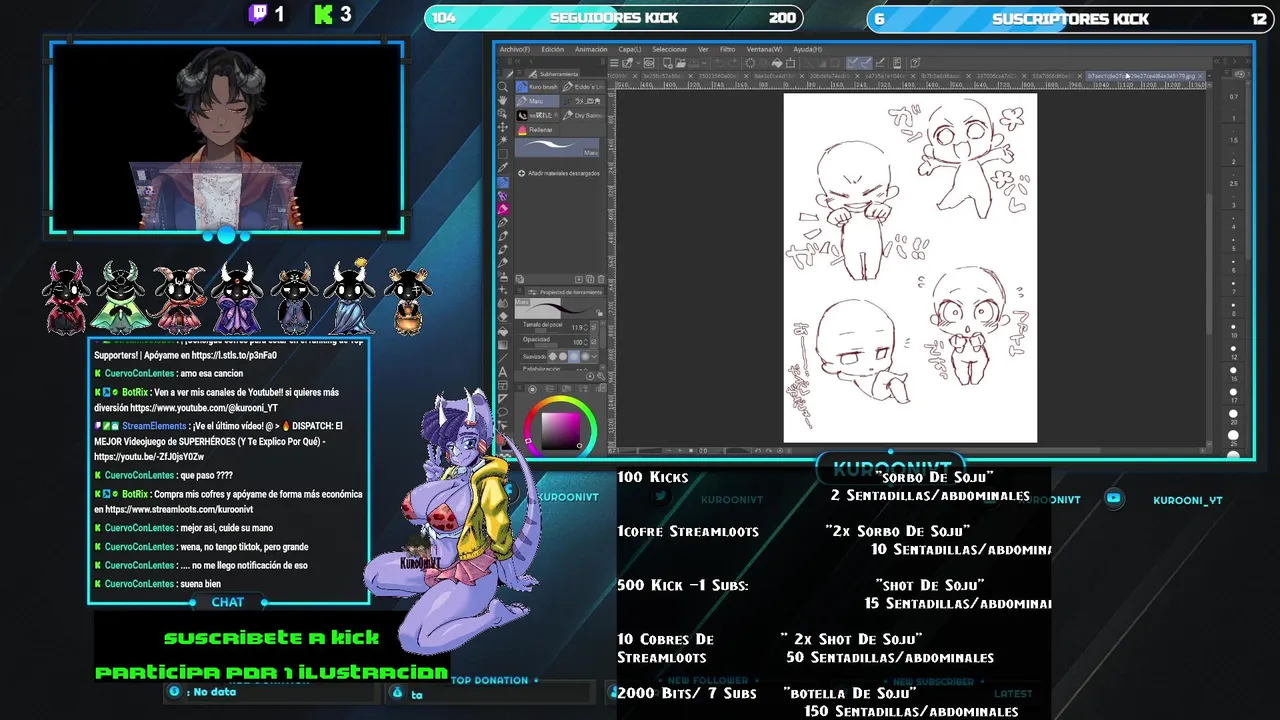This screenshot has height=720, width=1280.
Task: Click Añadir materiales descargados
Action: pyautogui.click(x=559, y=173)
